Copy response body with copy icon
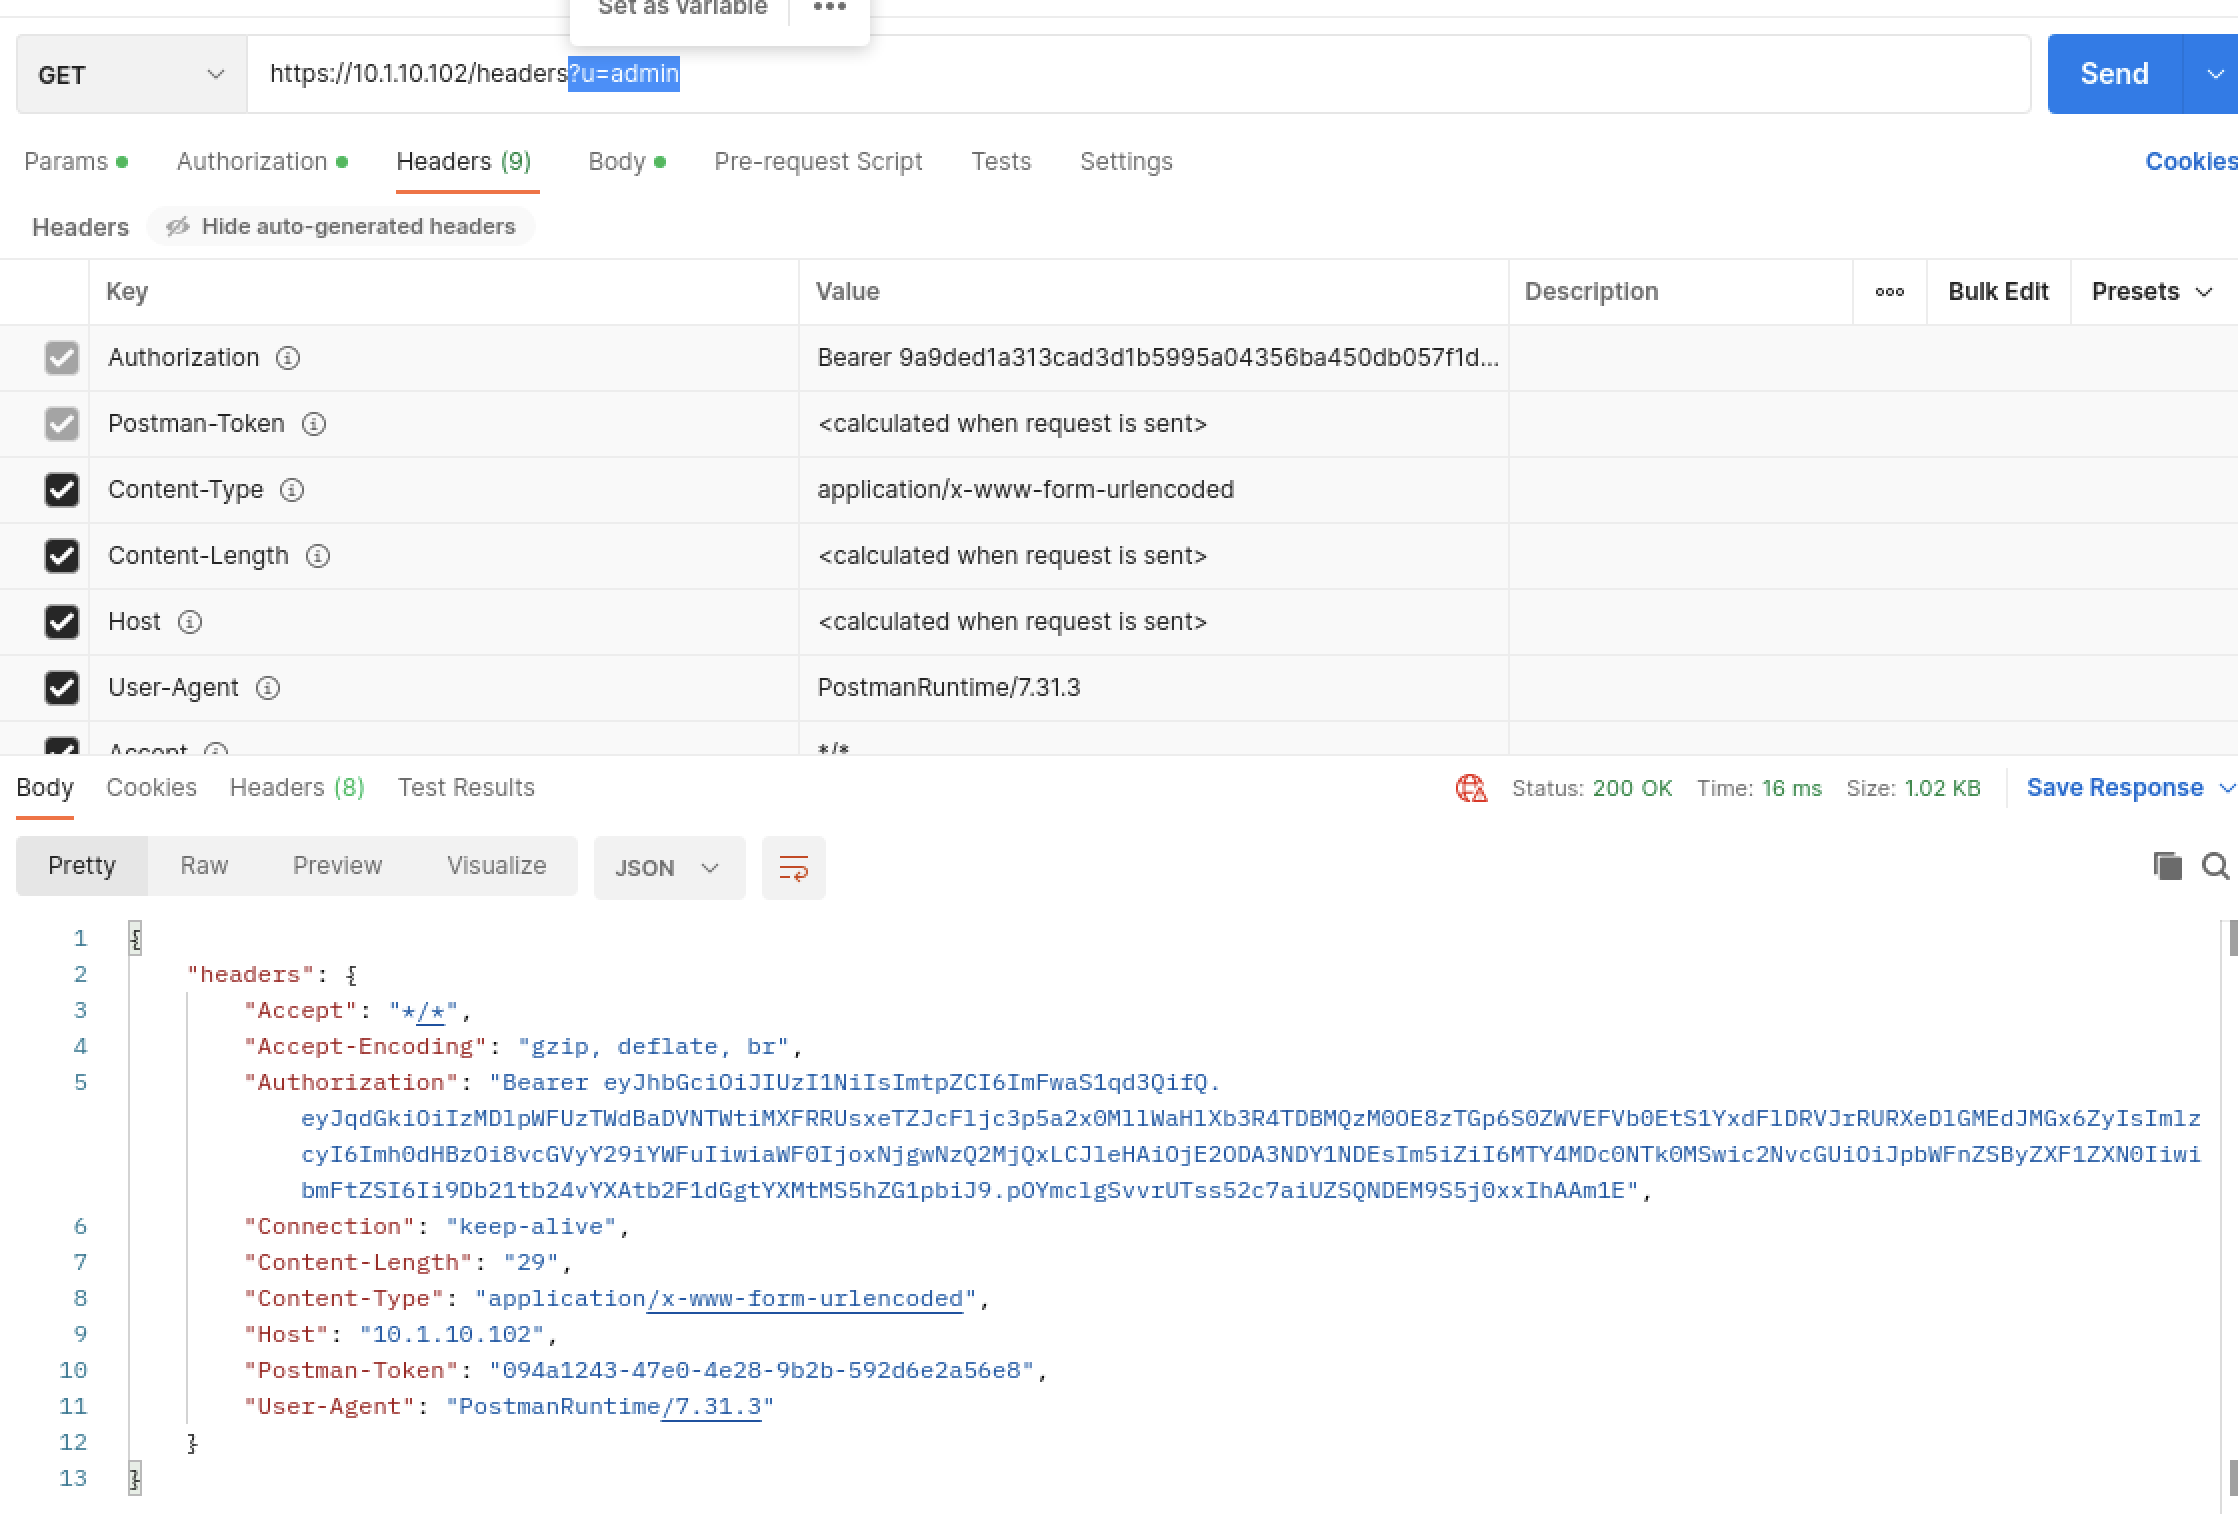 pyautogui.click(x=2167, y=866)
